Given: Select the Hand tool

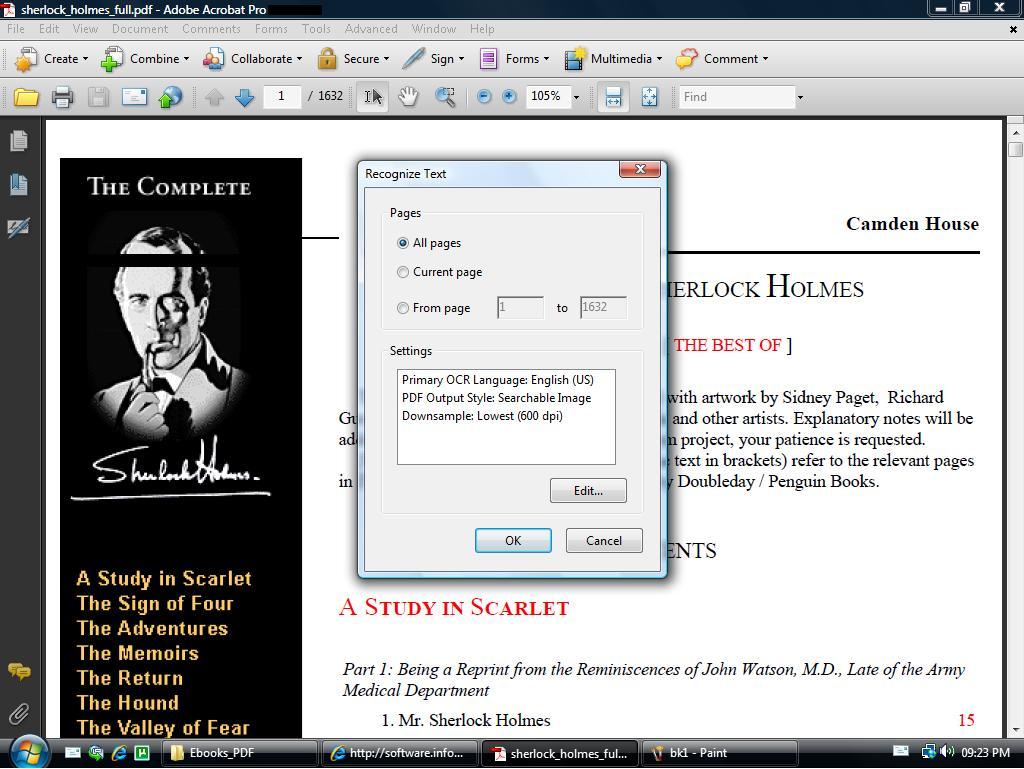Looking at the screenshot, I should (406, 97).
